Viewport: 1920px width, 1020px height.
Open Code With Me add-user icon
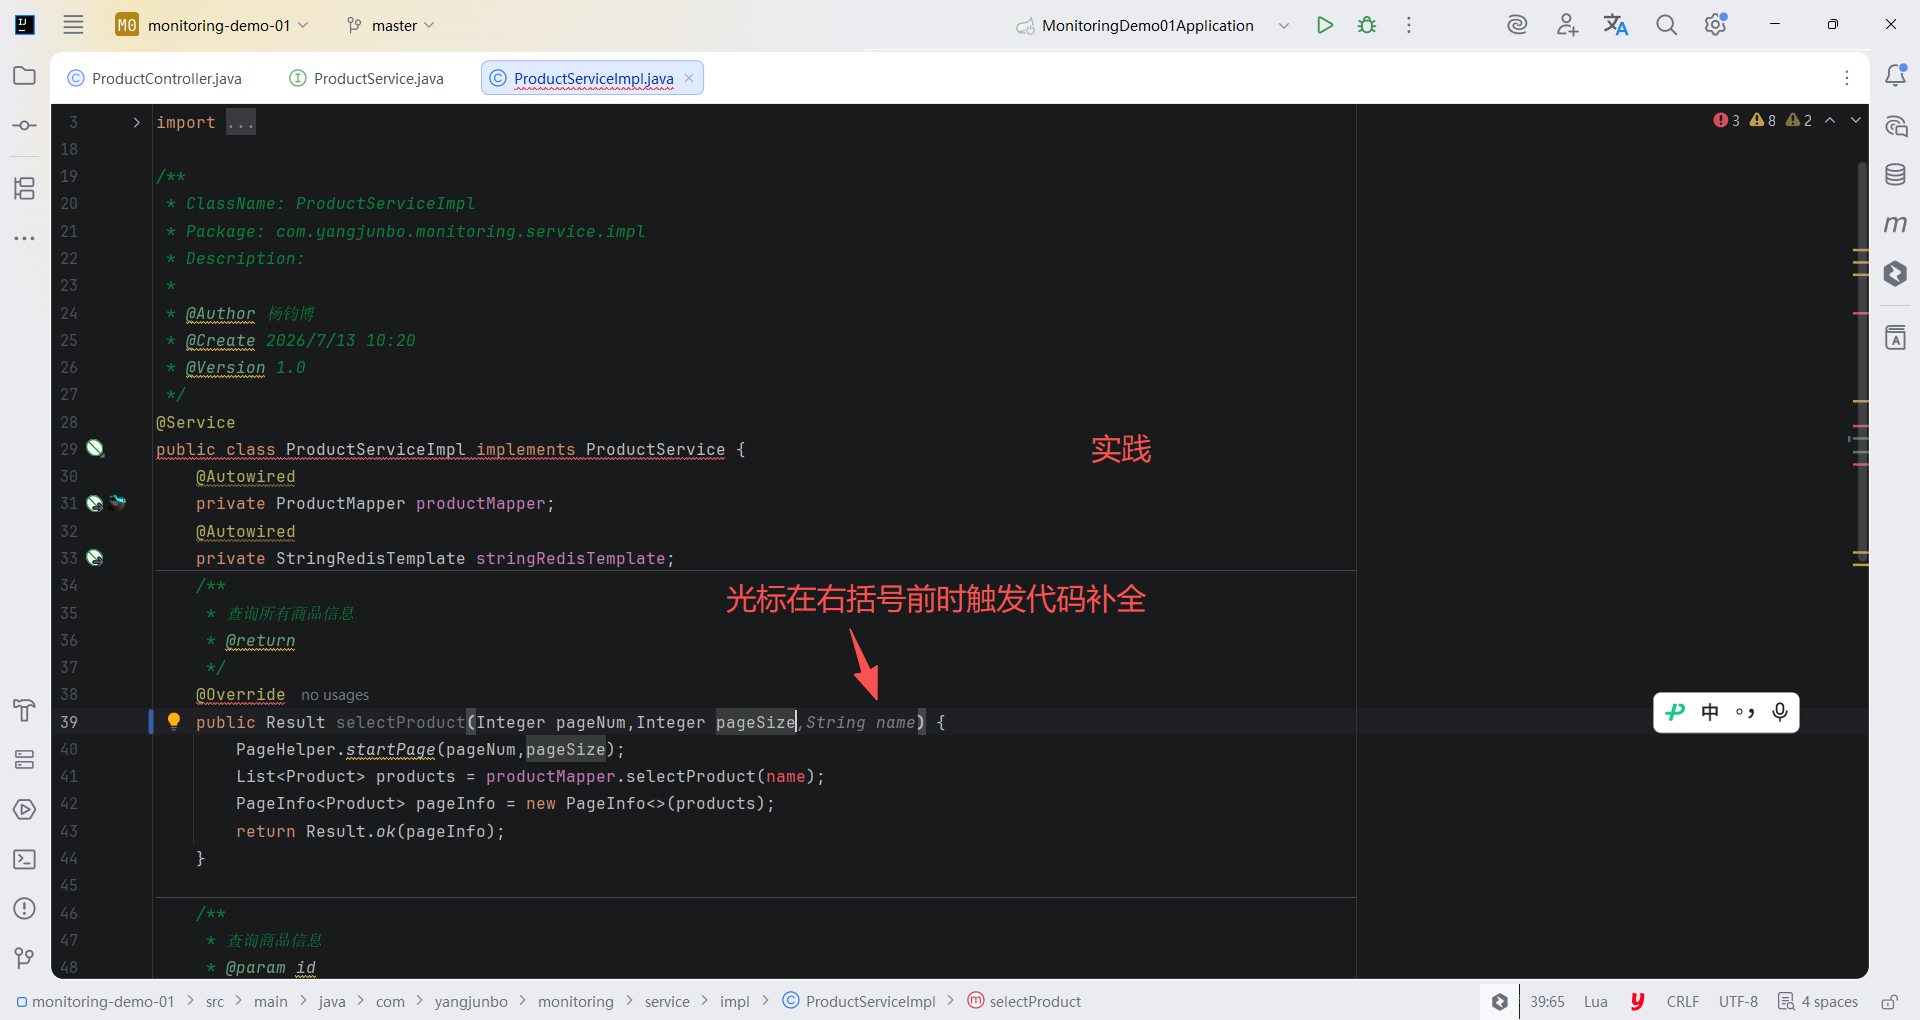coord(1567,25)
